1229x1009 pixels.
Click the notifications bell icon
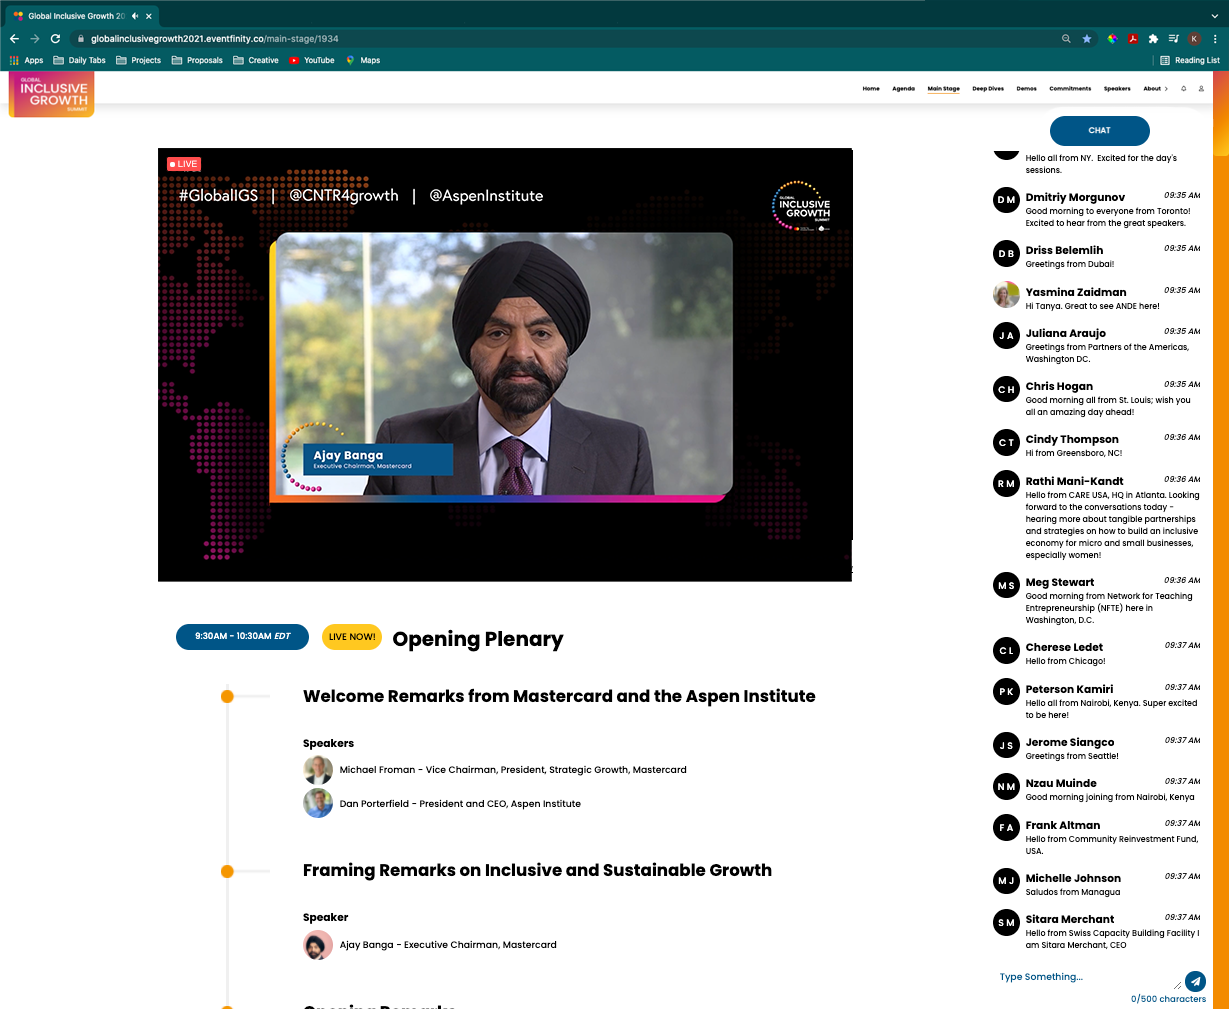point(1183,88)
